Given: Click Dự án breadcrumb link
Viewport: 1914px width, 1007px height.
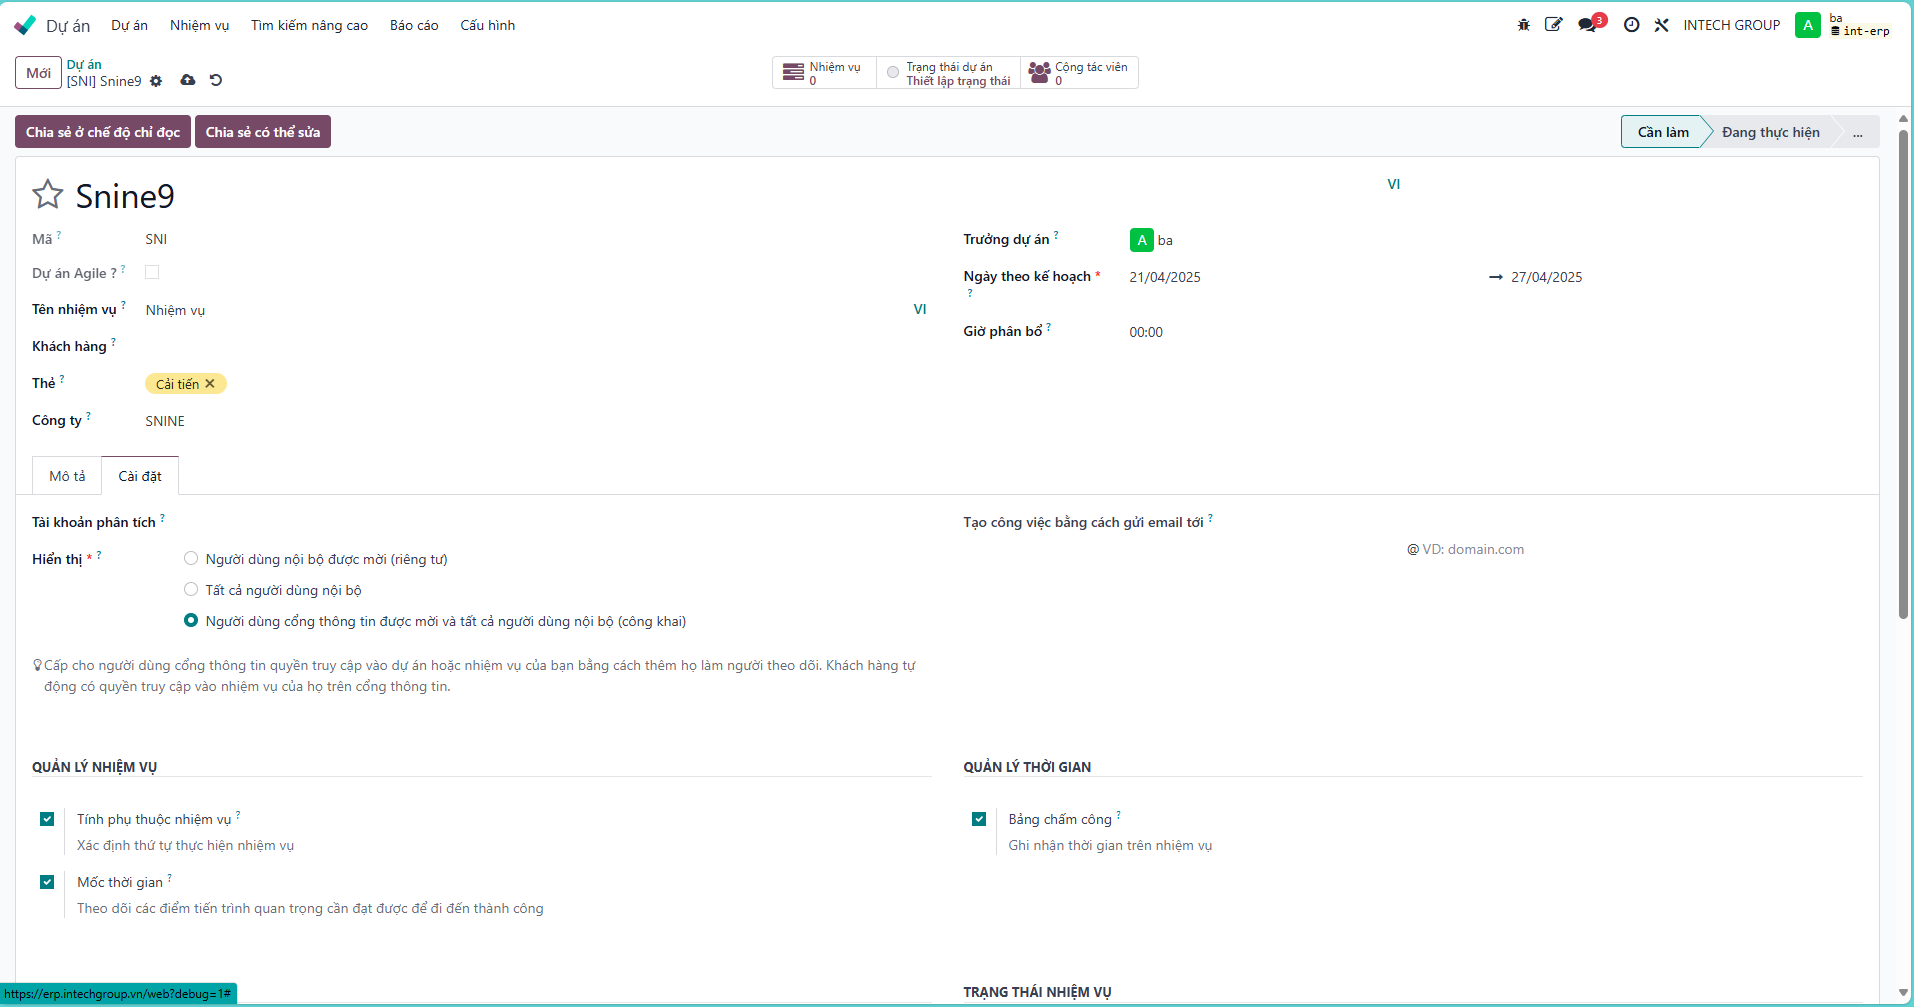Looking at the screenshot, I should pyautogui.click(x=84, y=64).
